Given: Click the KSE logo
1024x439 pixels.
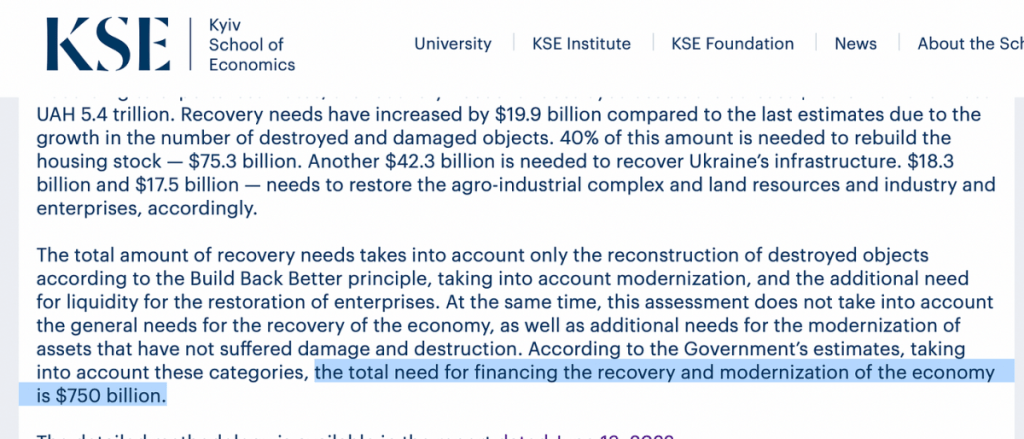Looking at the screenshot, I should pos(108,44).
